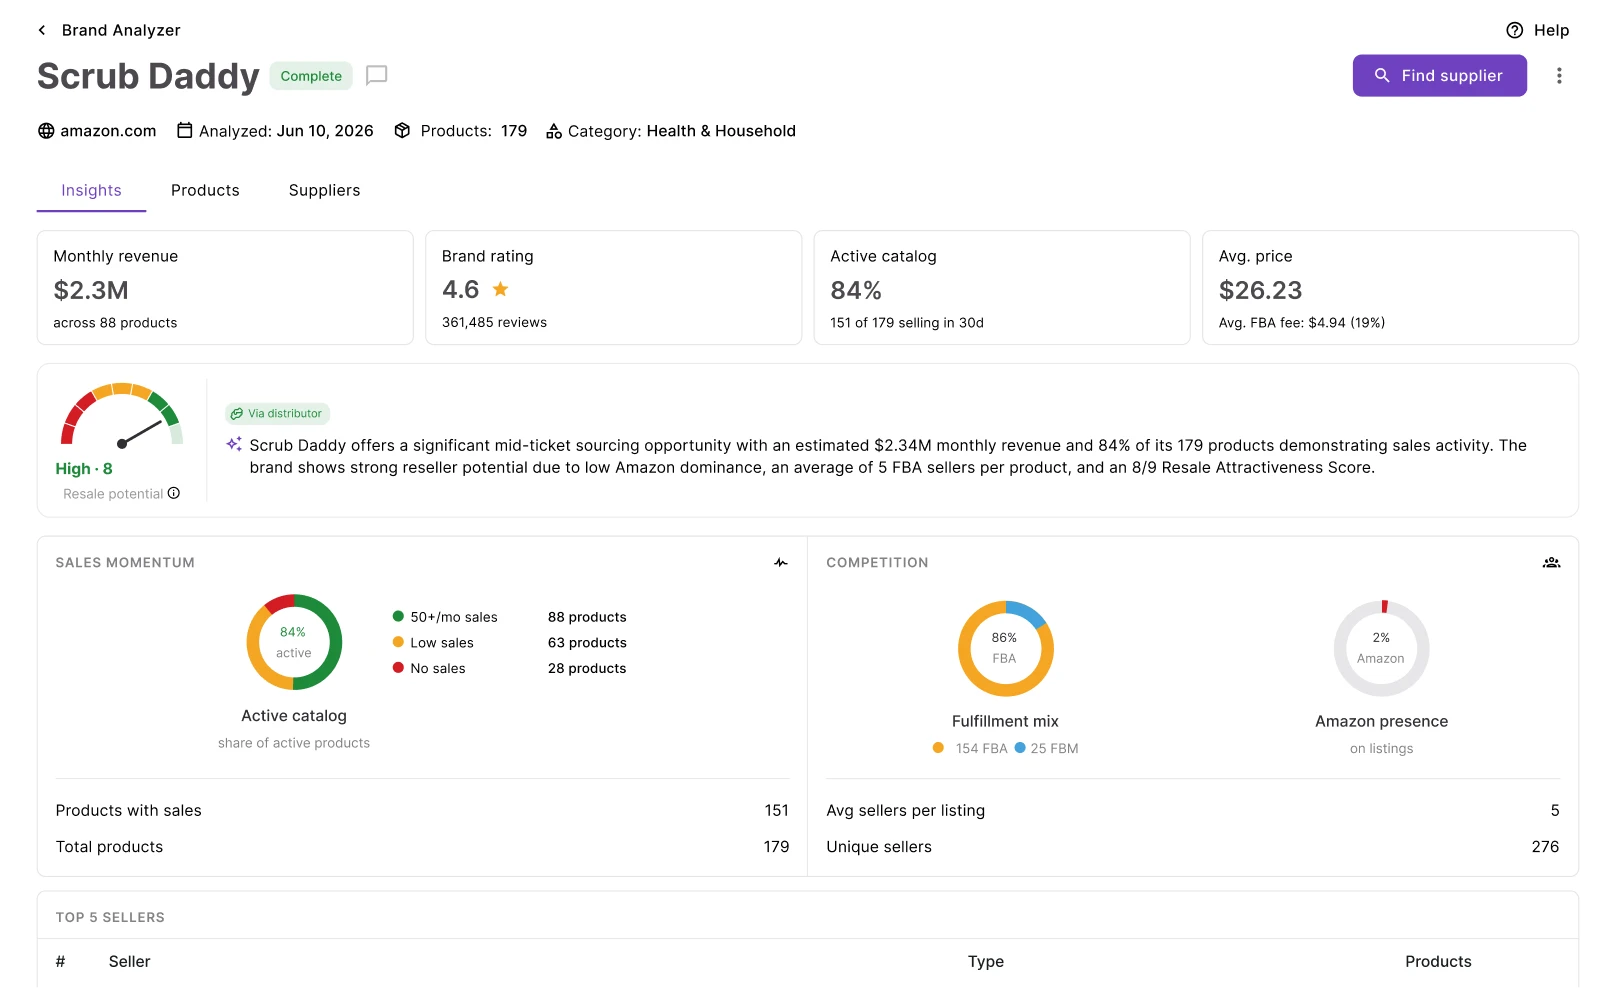Click the Products with sales row
This screenshot has height=988, width=1616.
point(422,810)
